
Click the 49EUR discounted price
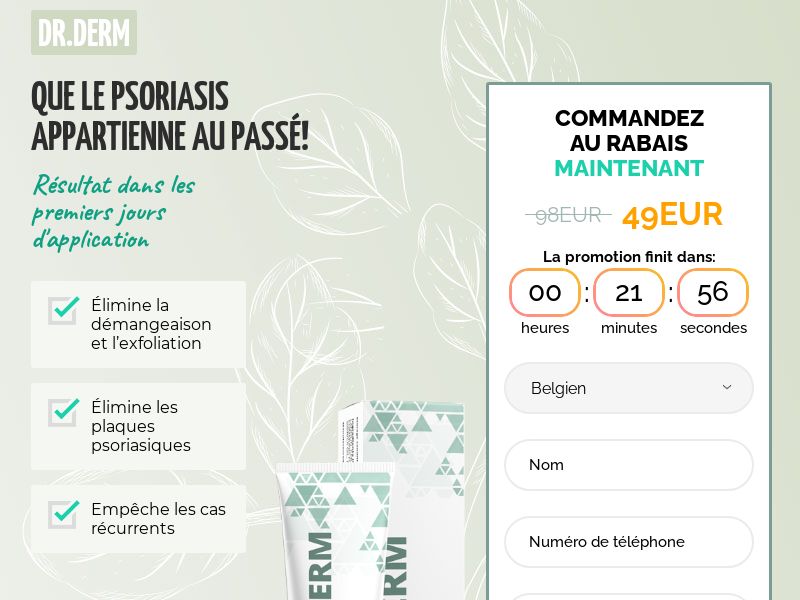[672, 215]
